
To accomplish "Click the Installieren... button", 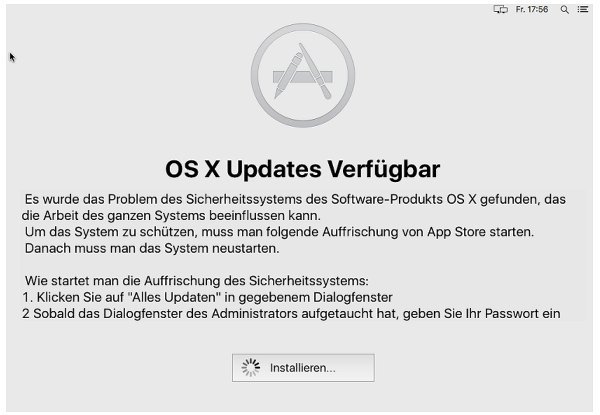I will pyautogui.click(x=303, y=368).
